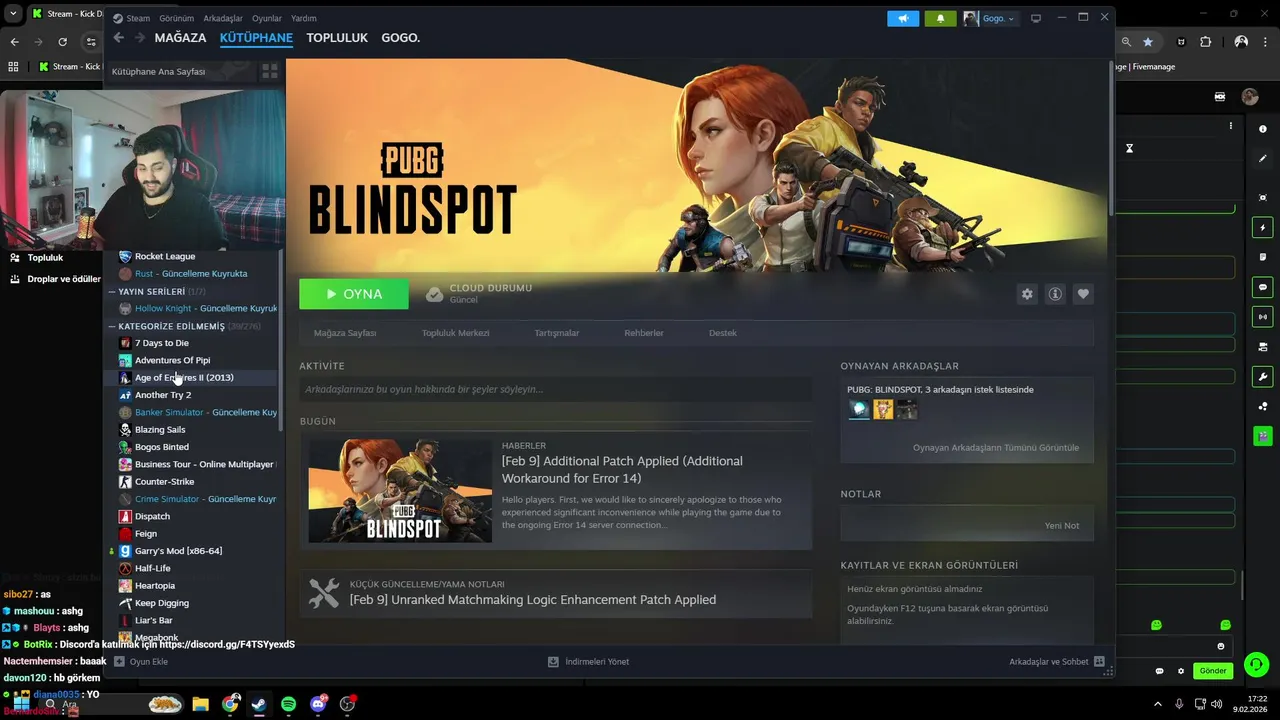Click the Keep Digging game icon
1280x720 pixels.
[x=125, y=603]
